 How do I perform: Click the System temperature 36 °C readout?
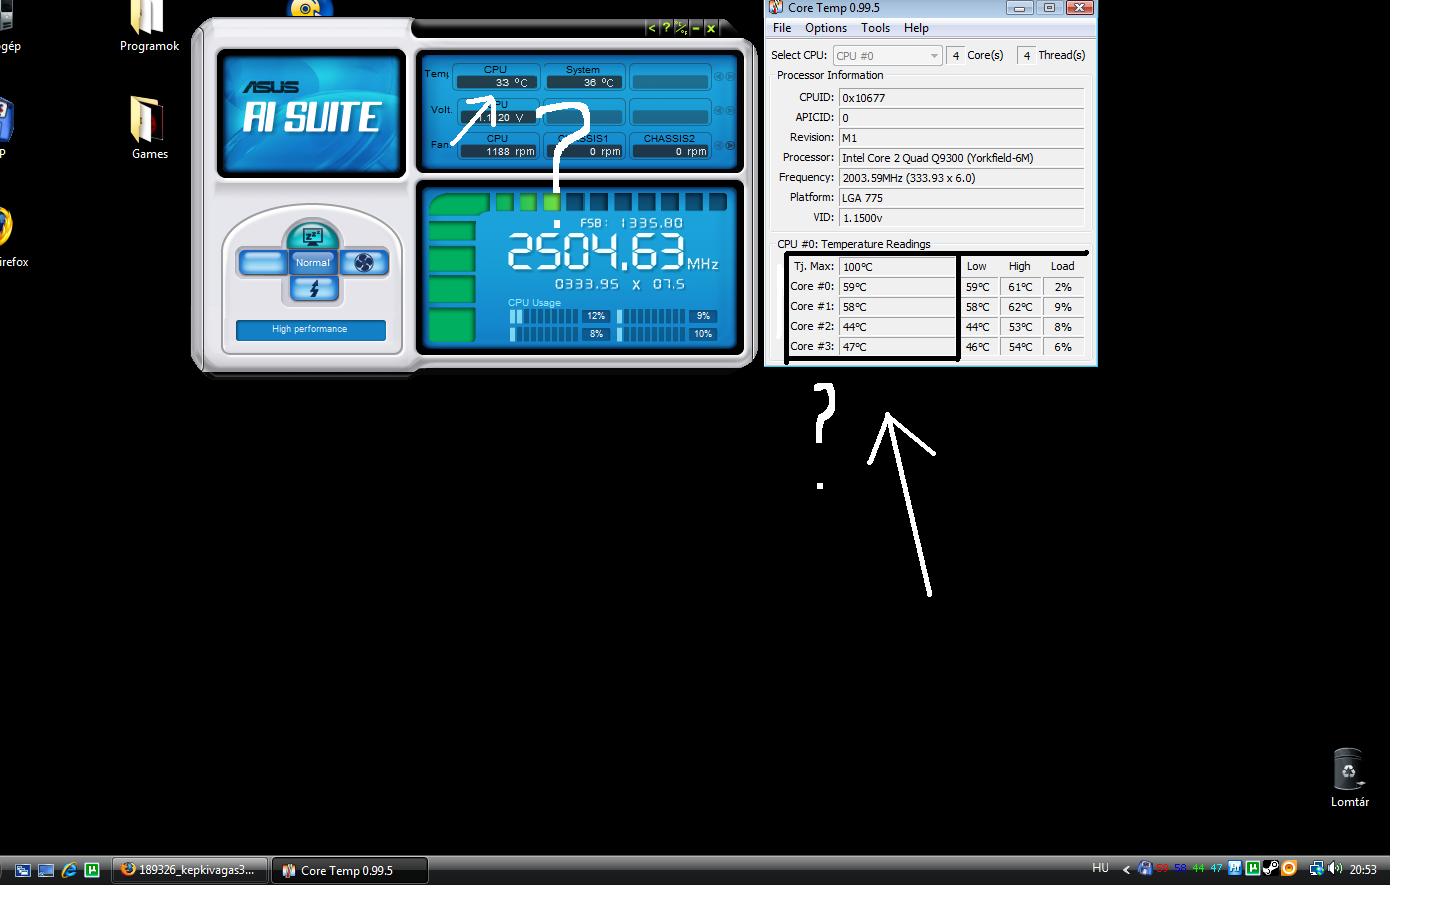point(584,82)
